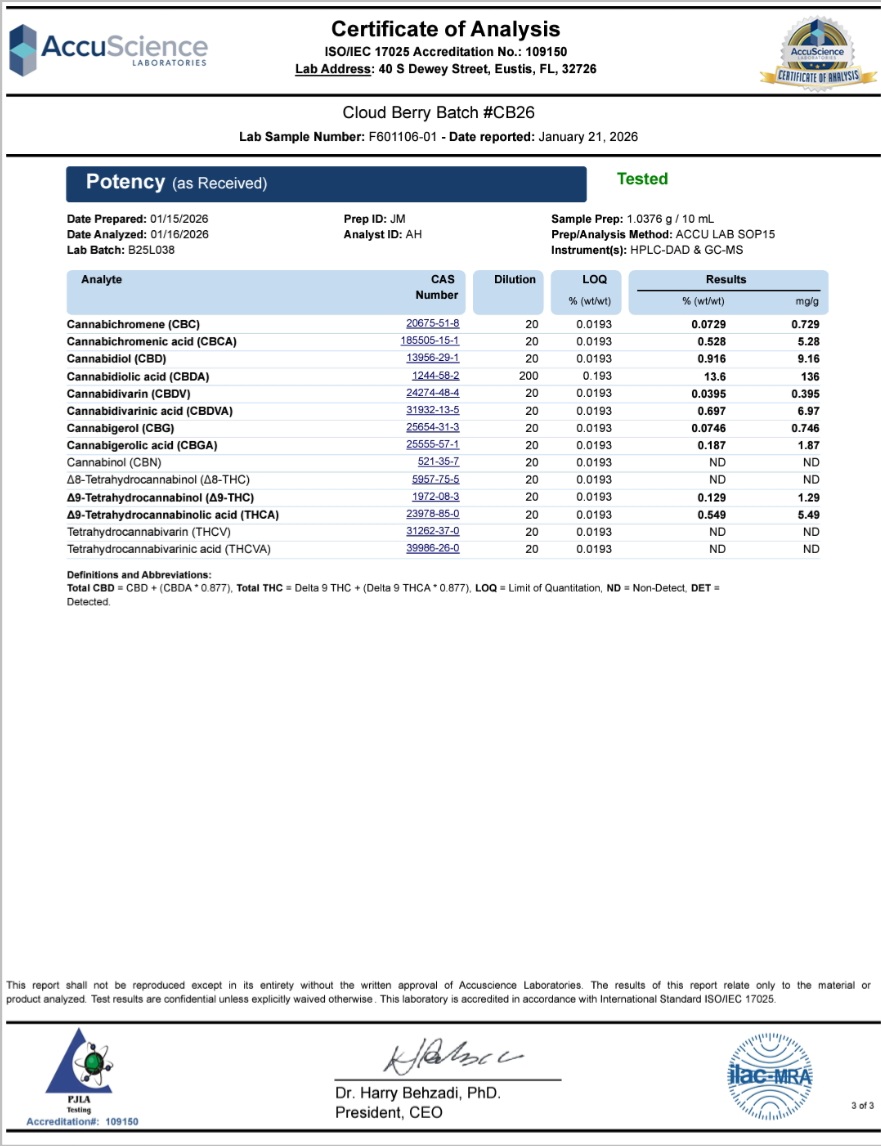Click the Potency (as Received) header banner
Image resolution: width=881 pixels, height=1146 pixels.
326,183
